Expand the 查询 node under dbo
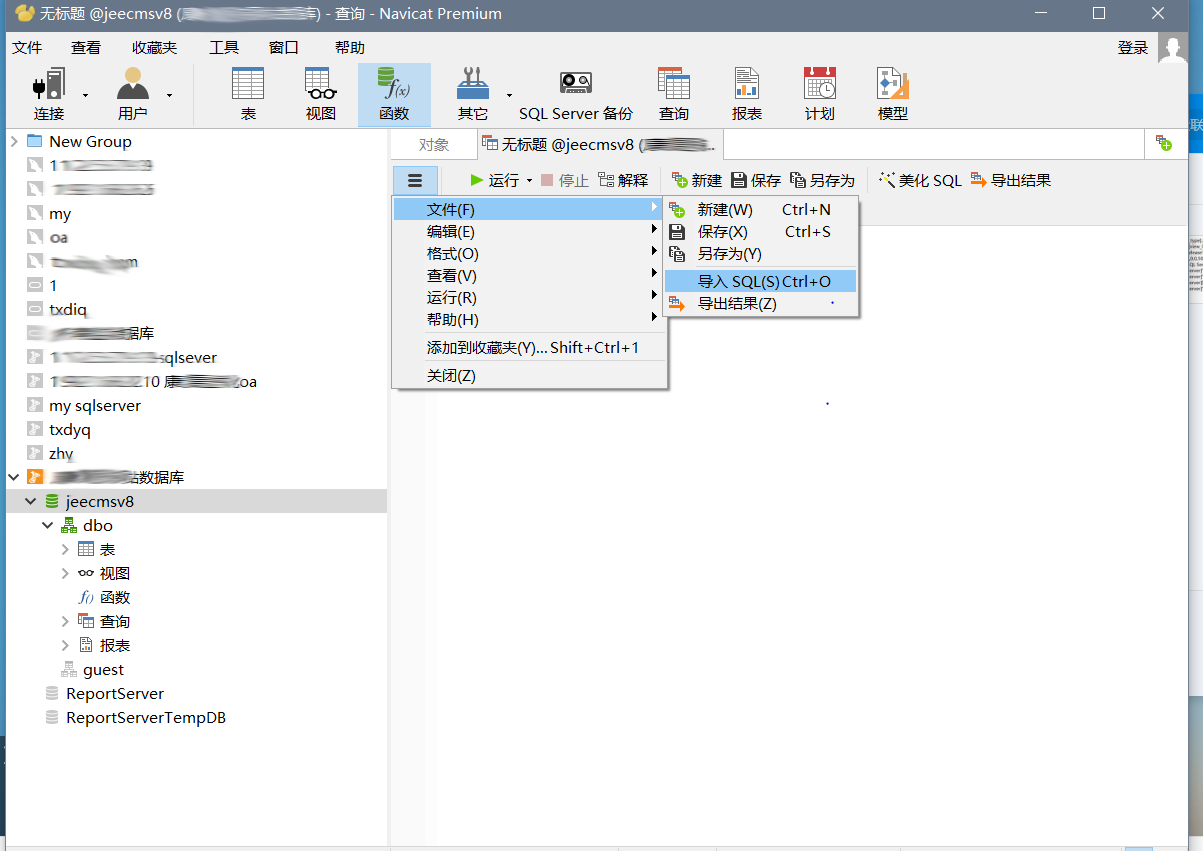Screen dimensions: 1203x851 [65, 621]
